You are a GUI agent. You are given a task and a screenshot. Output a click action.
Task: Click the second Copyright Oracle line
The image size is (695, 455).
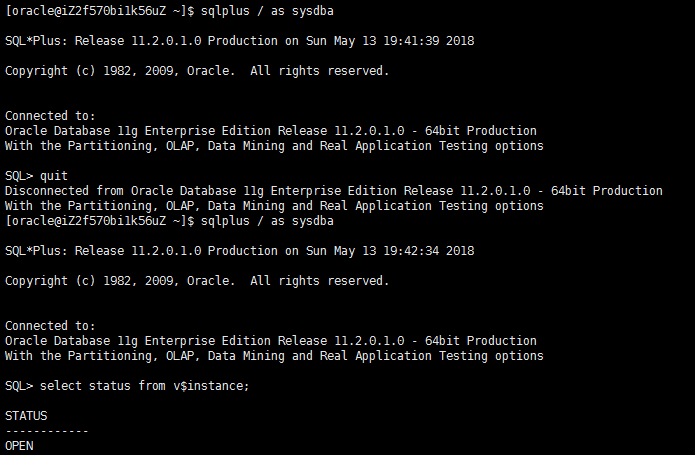click(x=197, y=281)
